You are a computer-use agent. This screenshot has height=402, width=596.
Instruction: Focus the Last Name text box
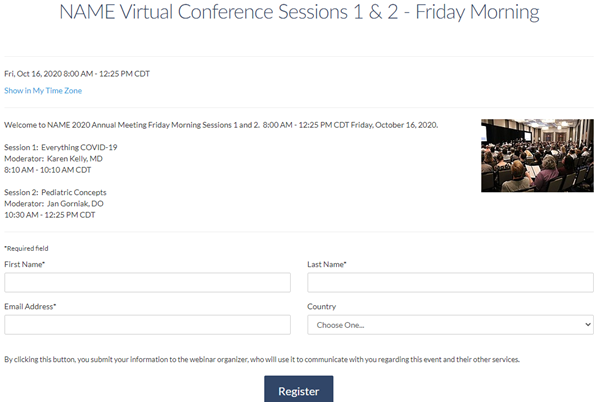[x=450, y=282]
